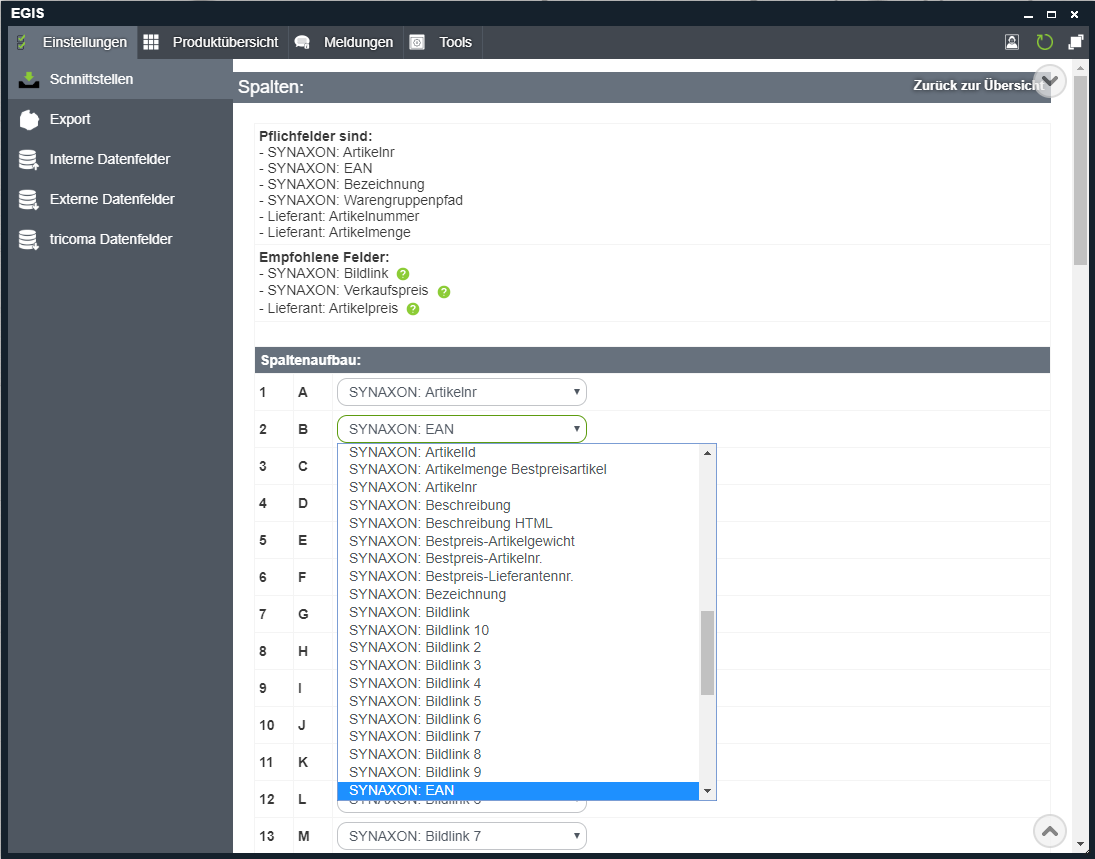Click the green refresh icon
Viewport: 1095px width, 859px height.
tap(1045, 43)
